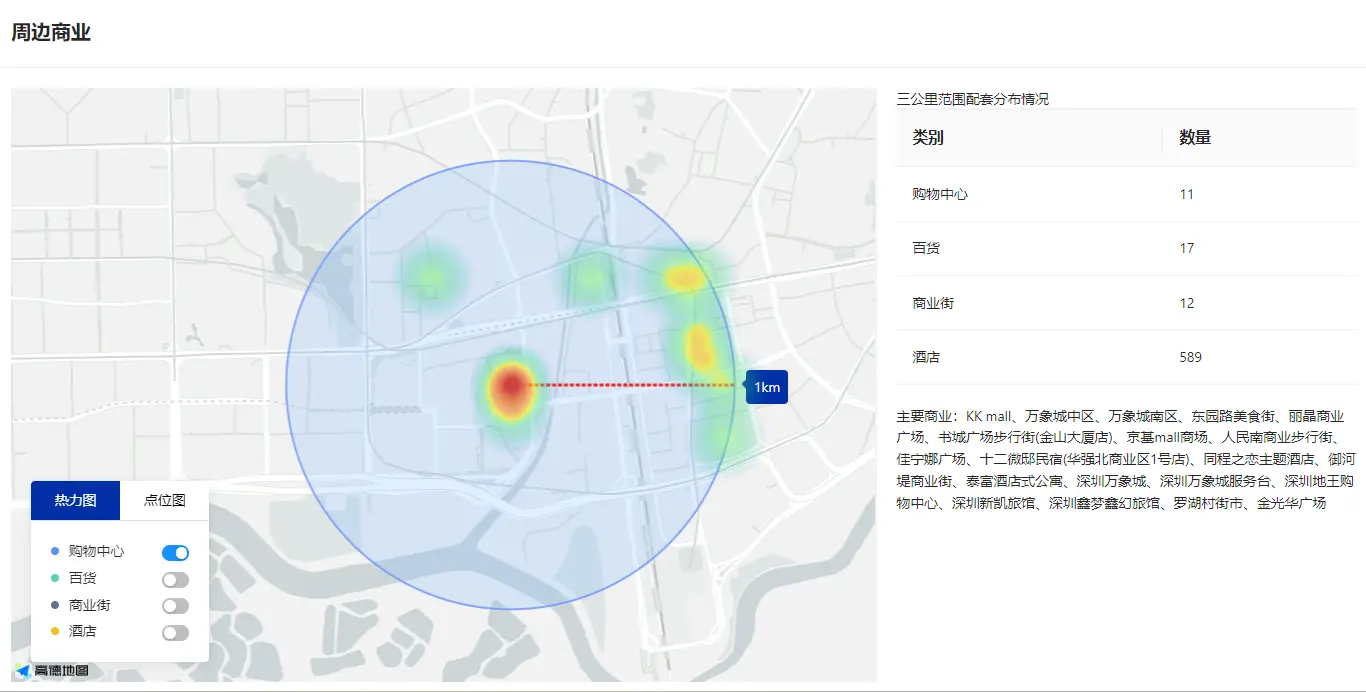Click the value 11 in table
Image resolution: width=1366 pixels, height=692 pixels.
click(x=1187, y=194)
